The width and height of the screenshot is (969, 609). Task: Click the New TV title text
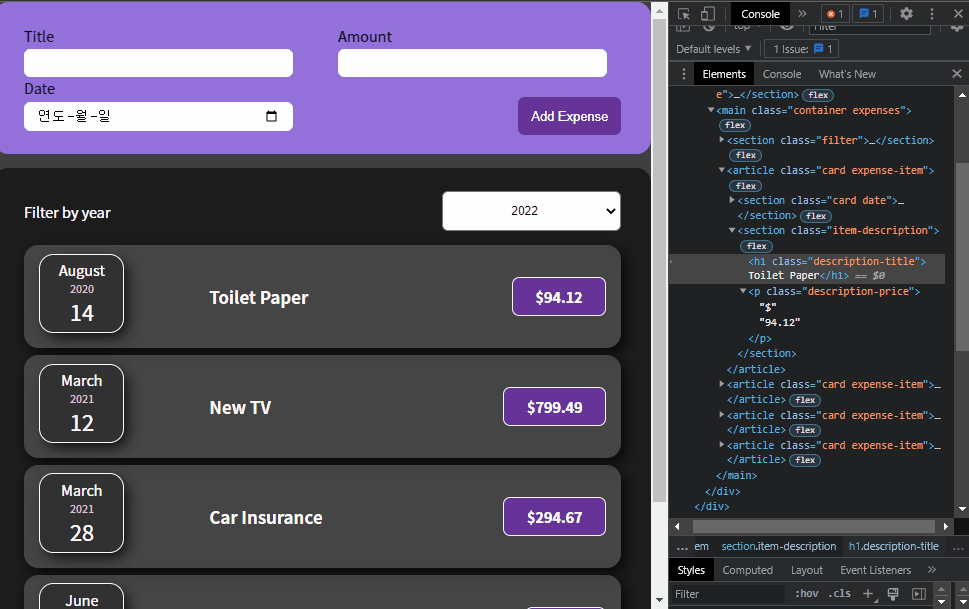point(240,407)
